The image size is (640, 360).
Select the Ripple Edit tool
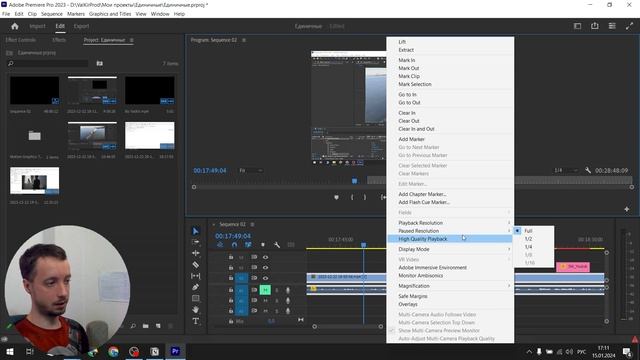[x=196, y=253]
